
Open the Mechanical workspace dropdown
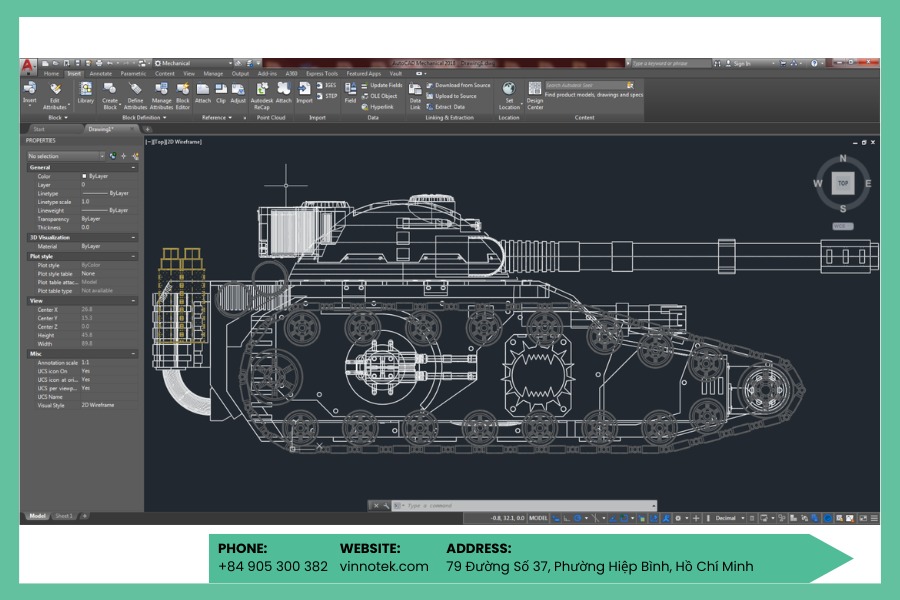click(x=193, y=63)
